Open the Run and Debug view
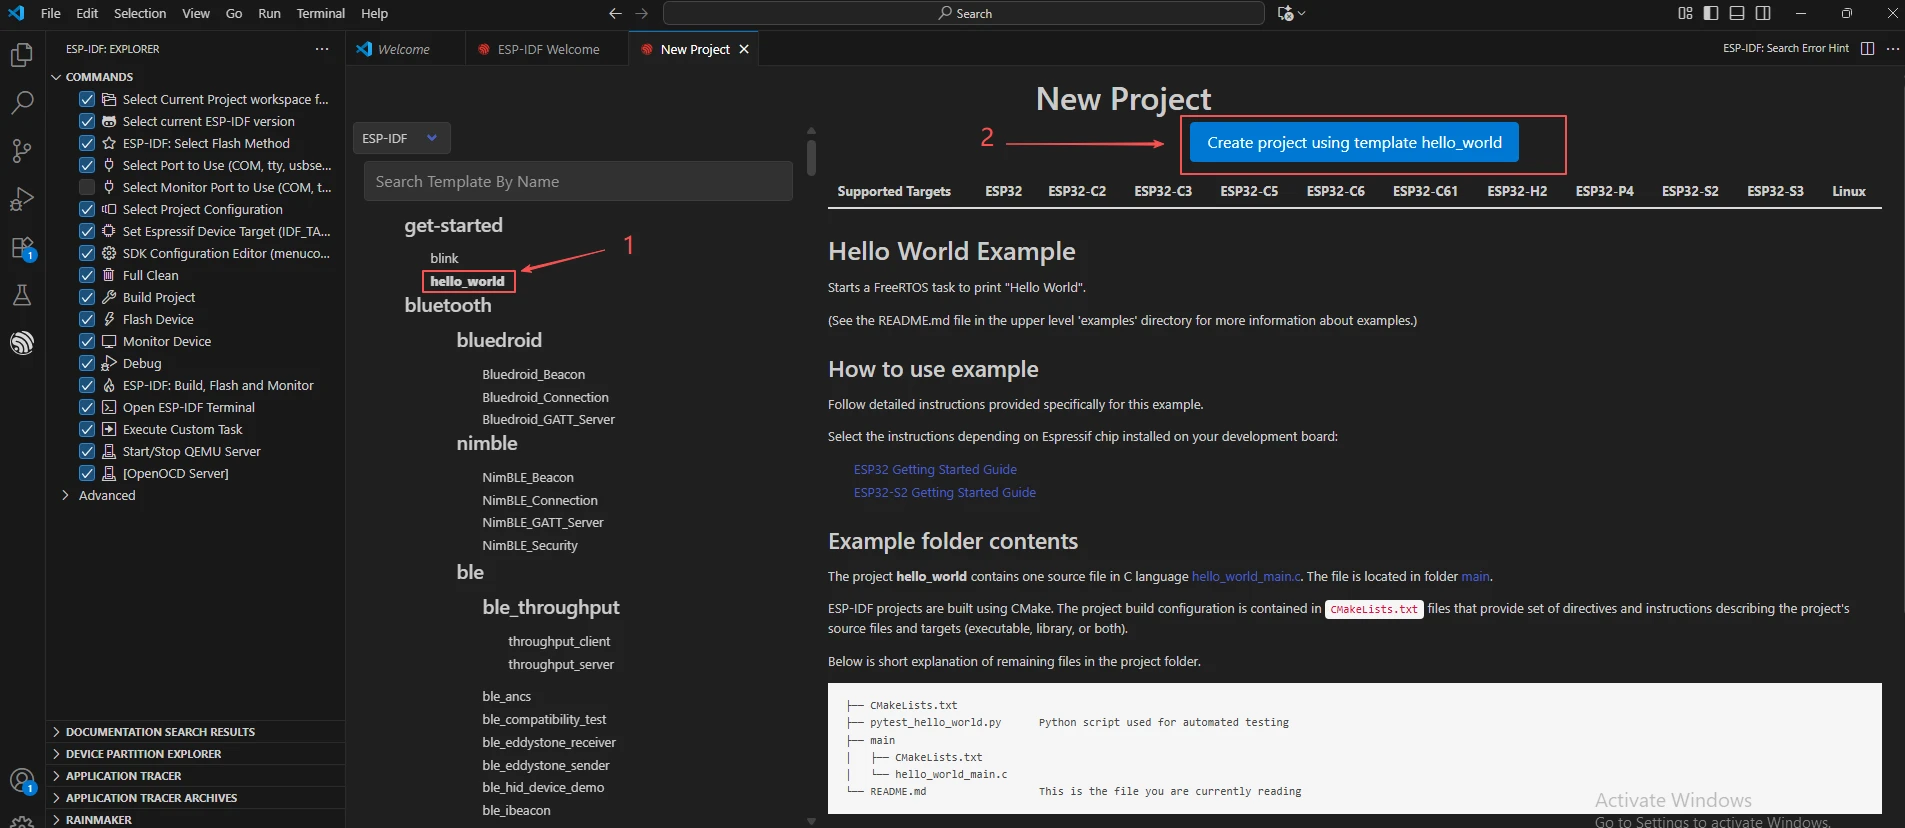This screenshot has width=1905, height=828. (21, 199)
